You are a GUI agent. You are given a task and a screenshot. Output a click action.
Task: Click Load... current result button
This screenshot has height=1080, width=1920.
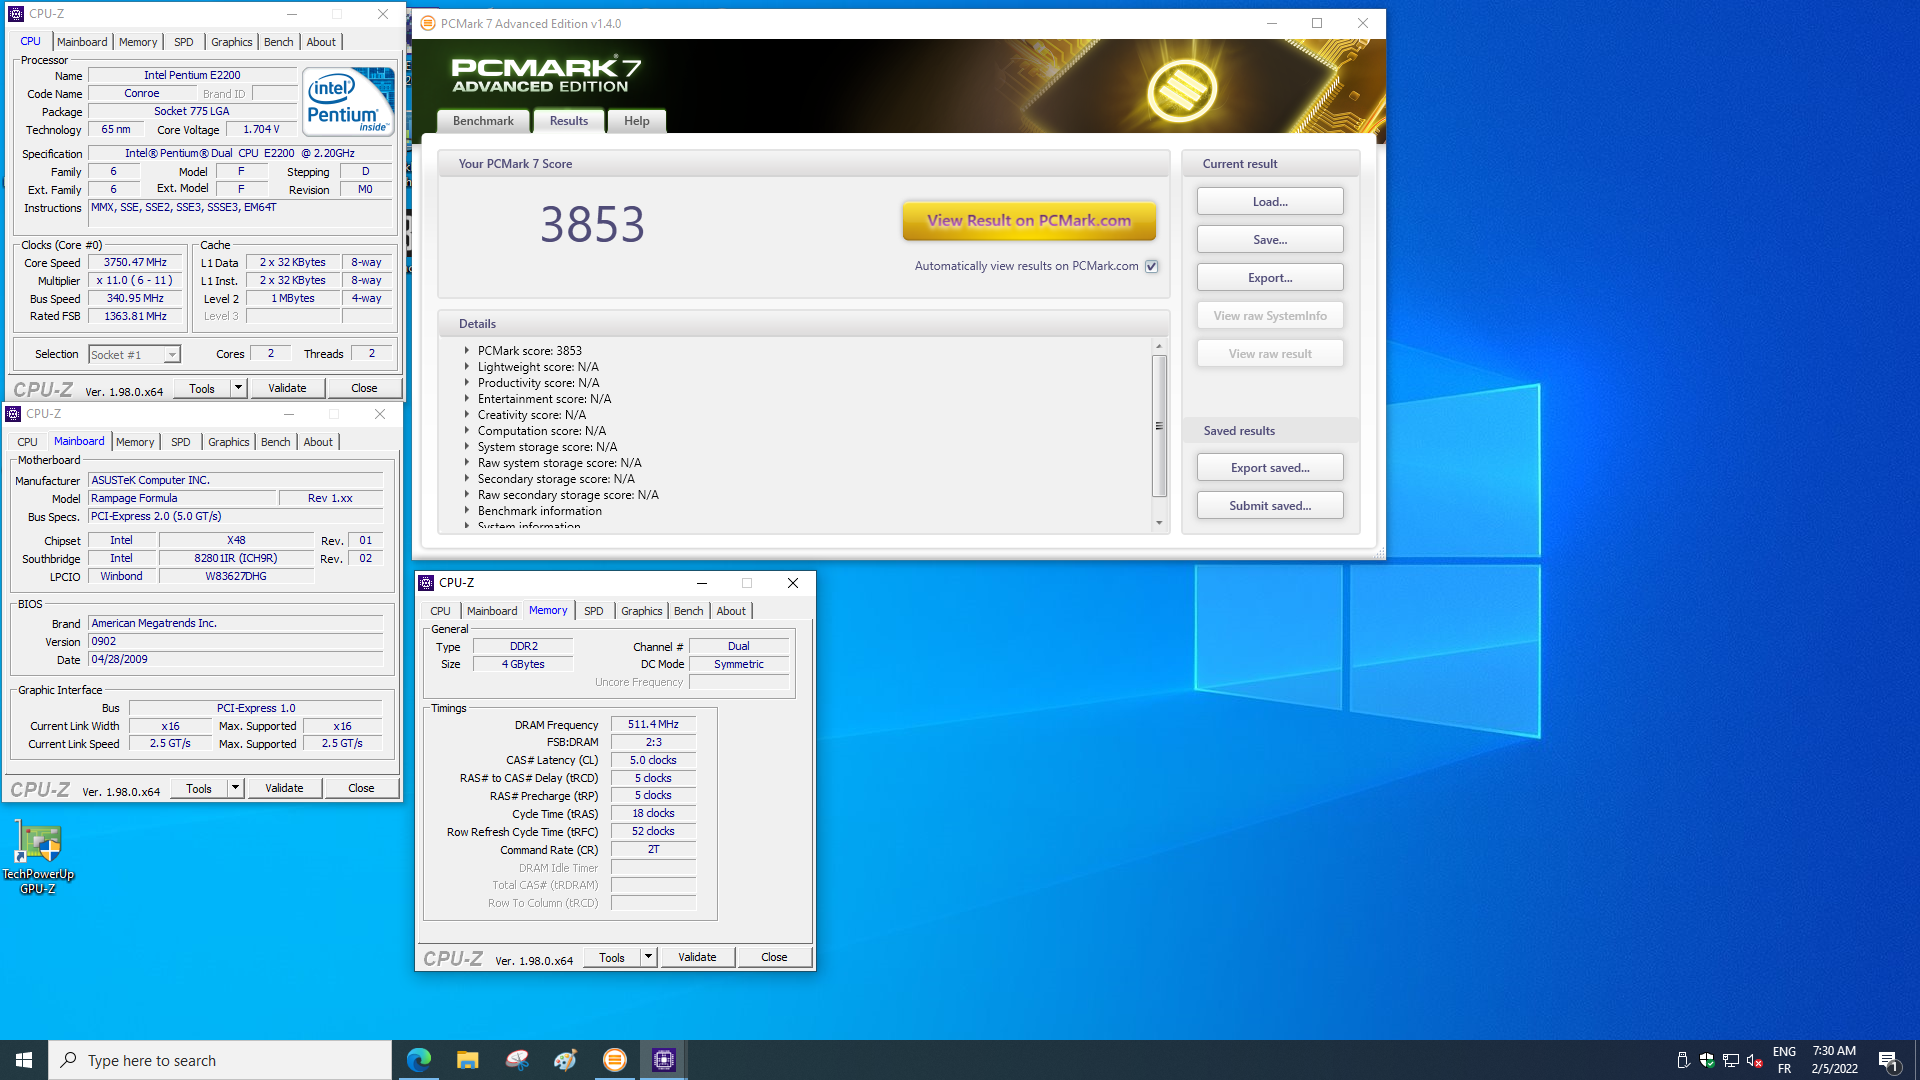(x=1270, y=202)
